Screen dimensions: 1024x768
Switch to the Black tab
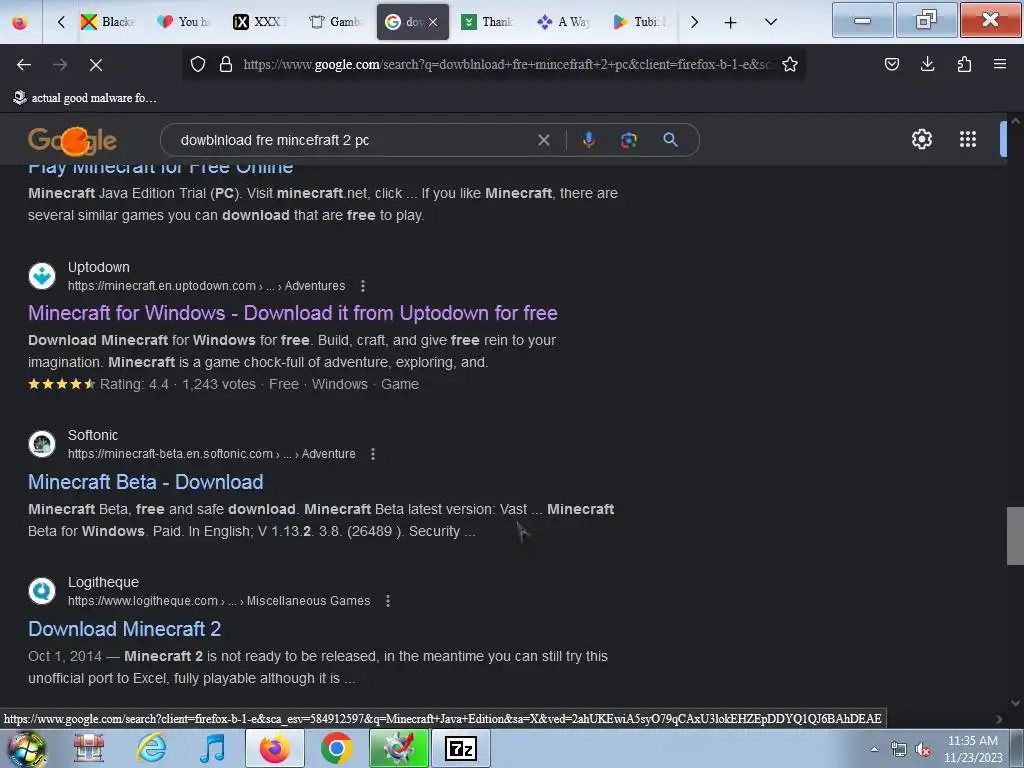click(x=108, y=22)
